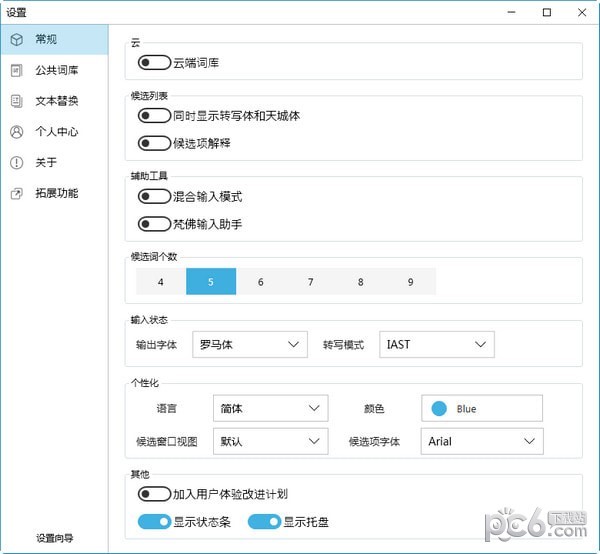Click the 拓展功能 external link icon

pyautogui.click(x=16, y=193)
